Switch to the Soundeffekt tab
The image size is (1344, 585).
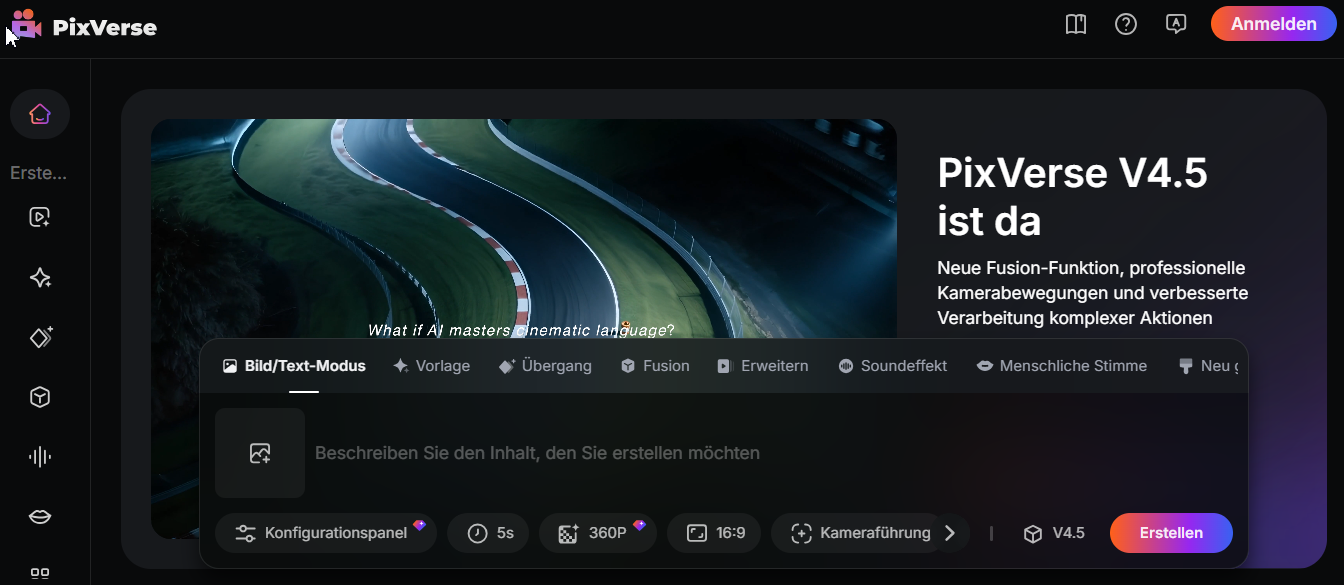click(892, 366)
